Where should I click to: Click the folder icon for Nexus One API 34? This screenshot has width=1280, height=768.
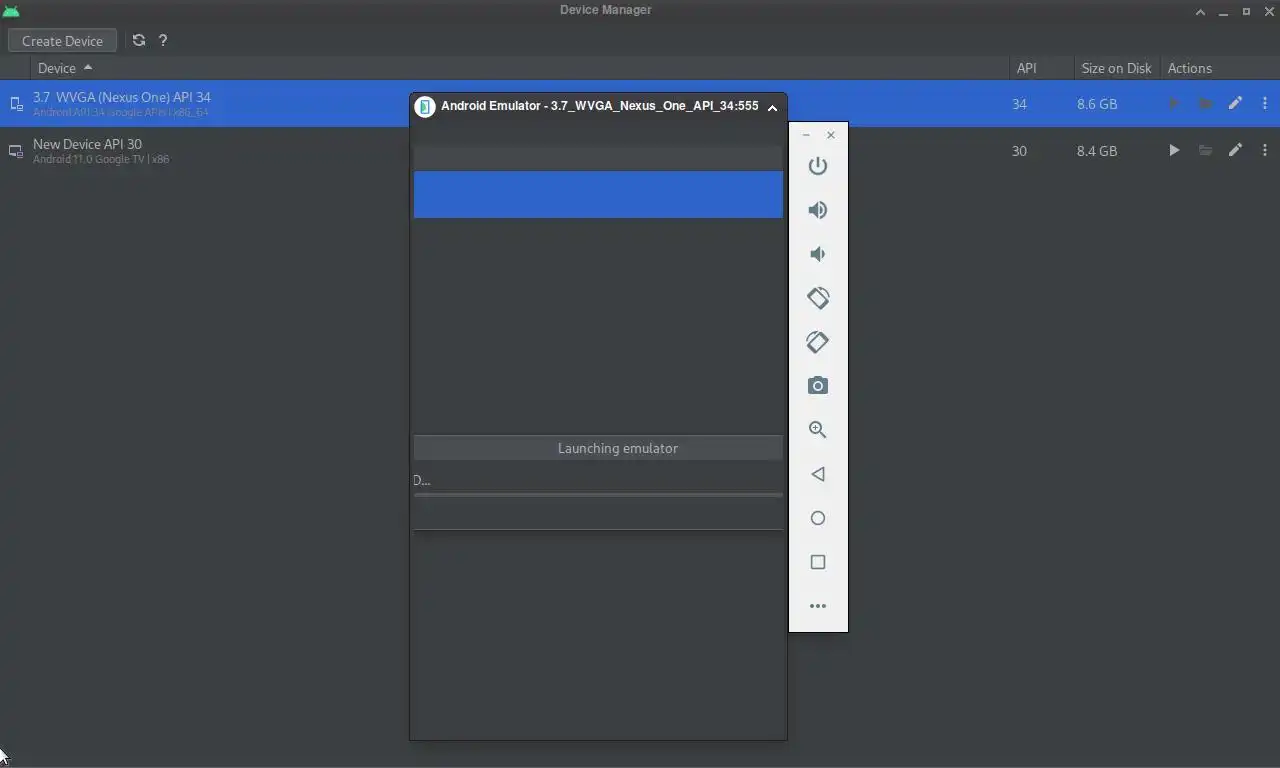click(1205, 103)
